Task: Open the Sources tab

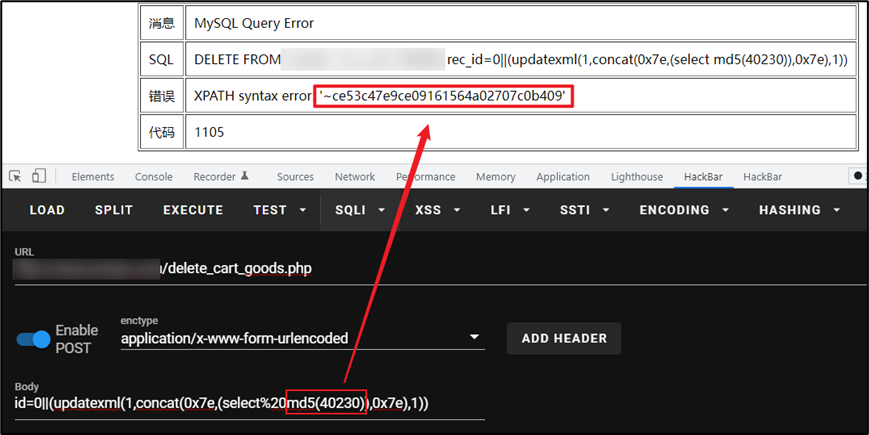Action: (x=295, y=177)
